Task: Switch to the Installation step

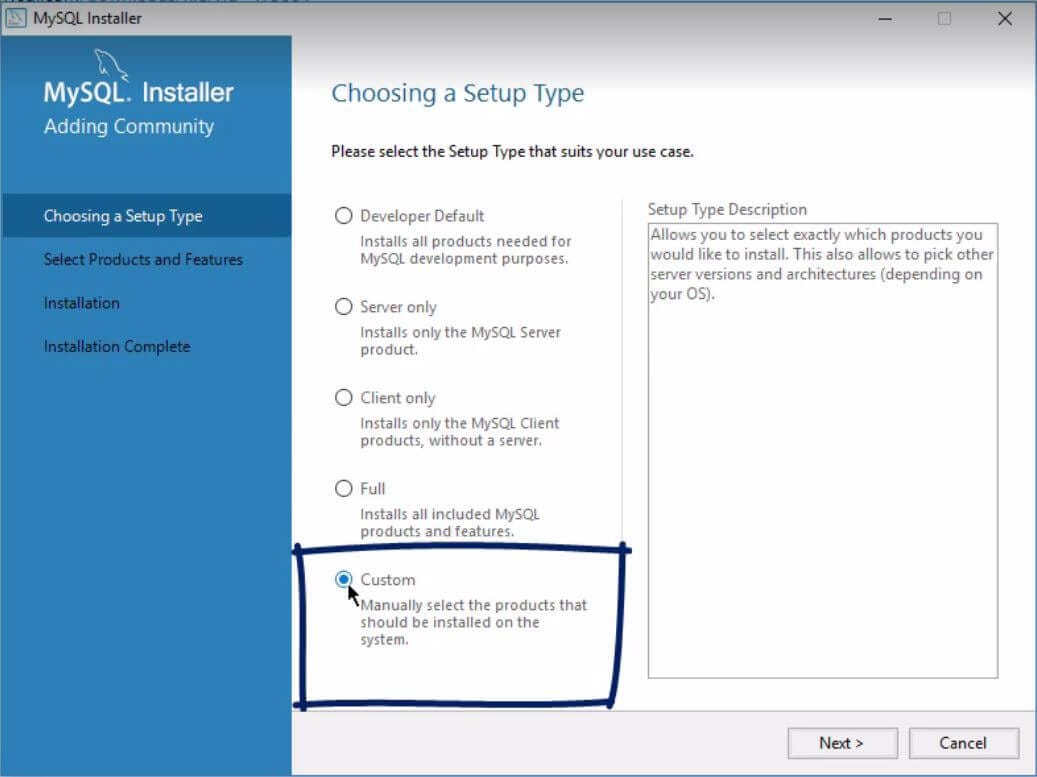Action: [x=81, y=303]
